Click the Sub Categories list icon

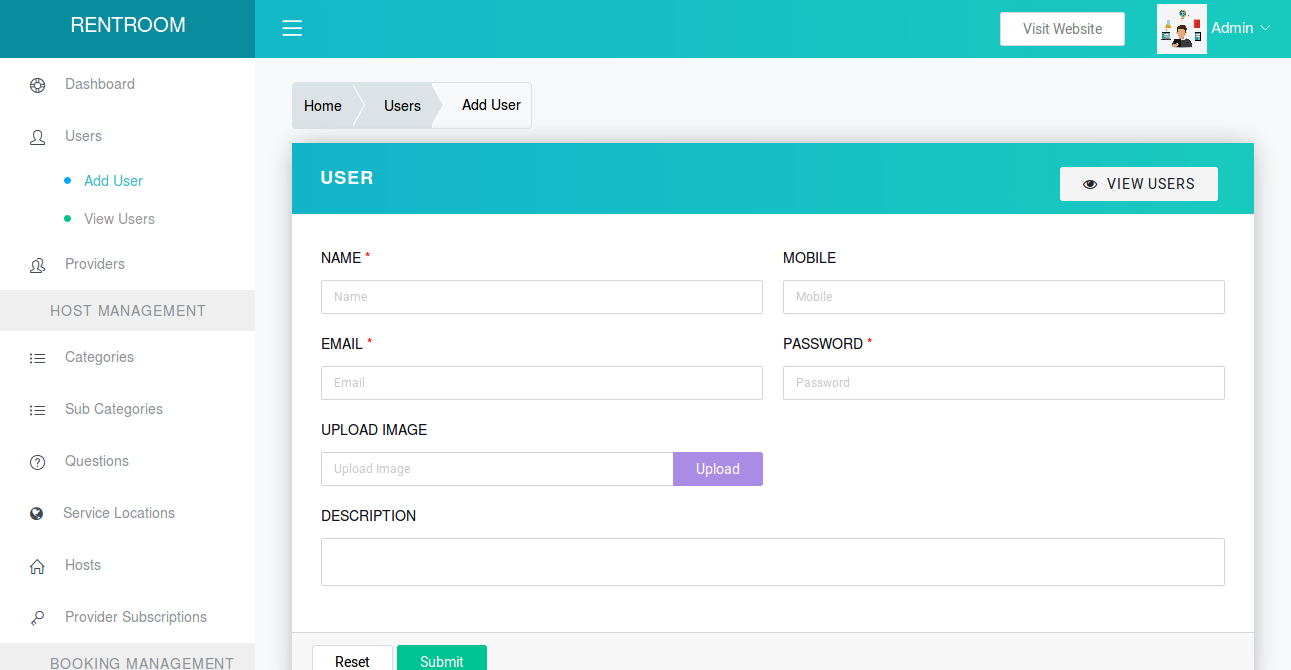click(37, 409)
